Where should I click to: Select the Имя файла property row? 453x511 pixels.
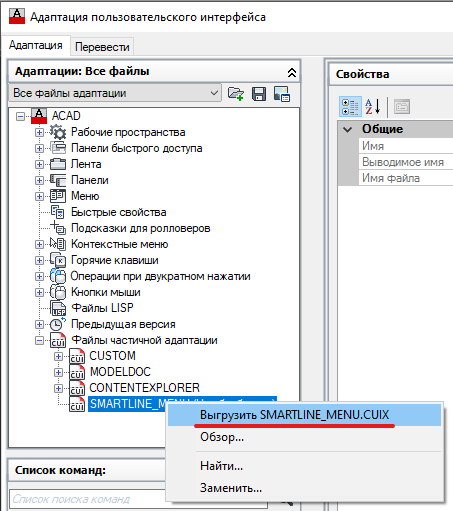tap(405, 178)
